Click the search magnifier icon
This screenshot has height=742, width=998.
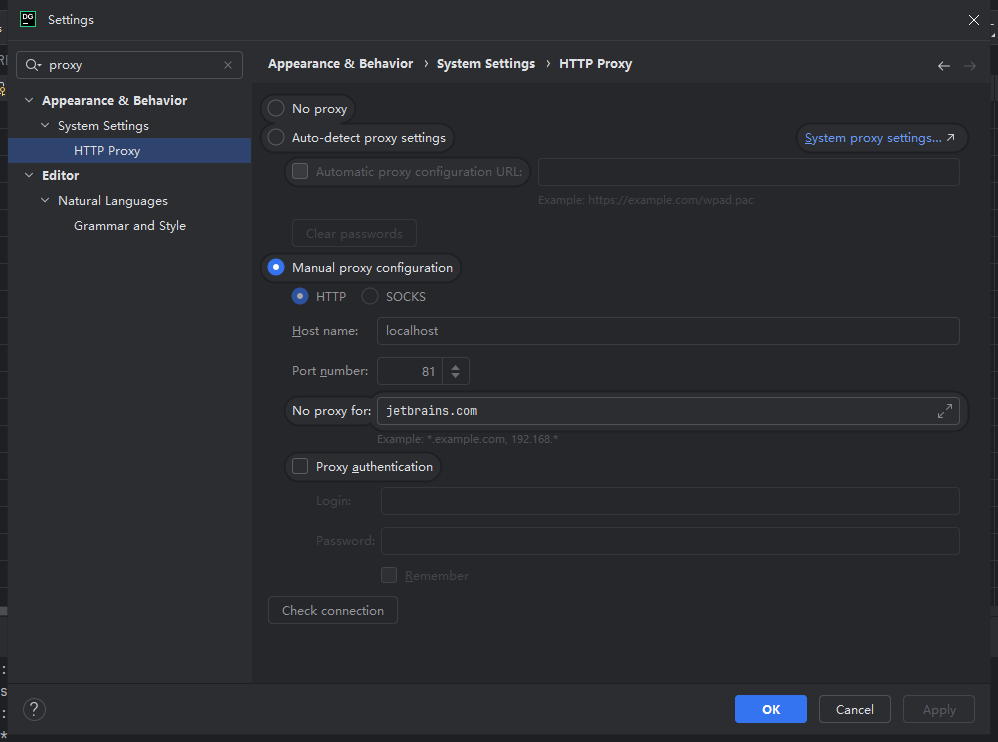click(x=32, y=65)
